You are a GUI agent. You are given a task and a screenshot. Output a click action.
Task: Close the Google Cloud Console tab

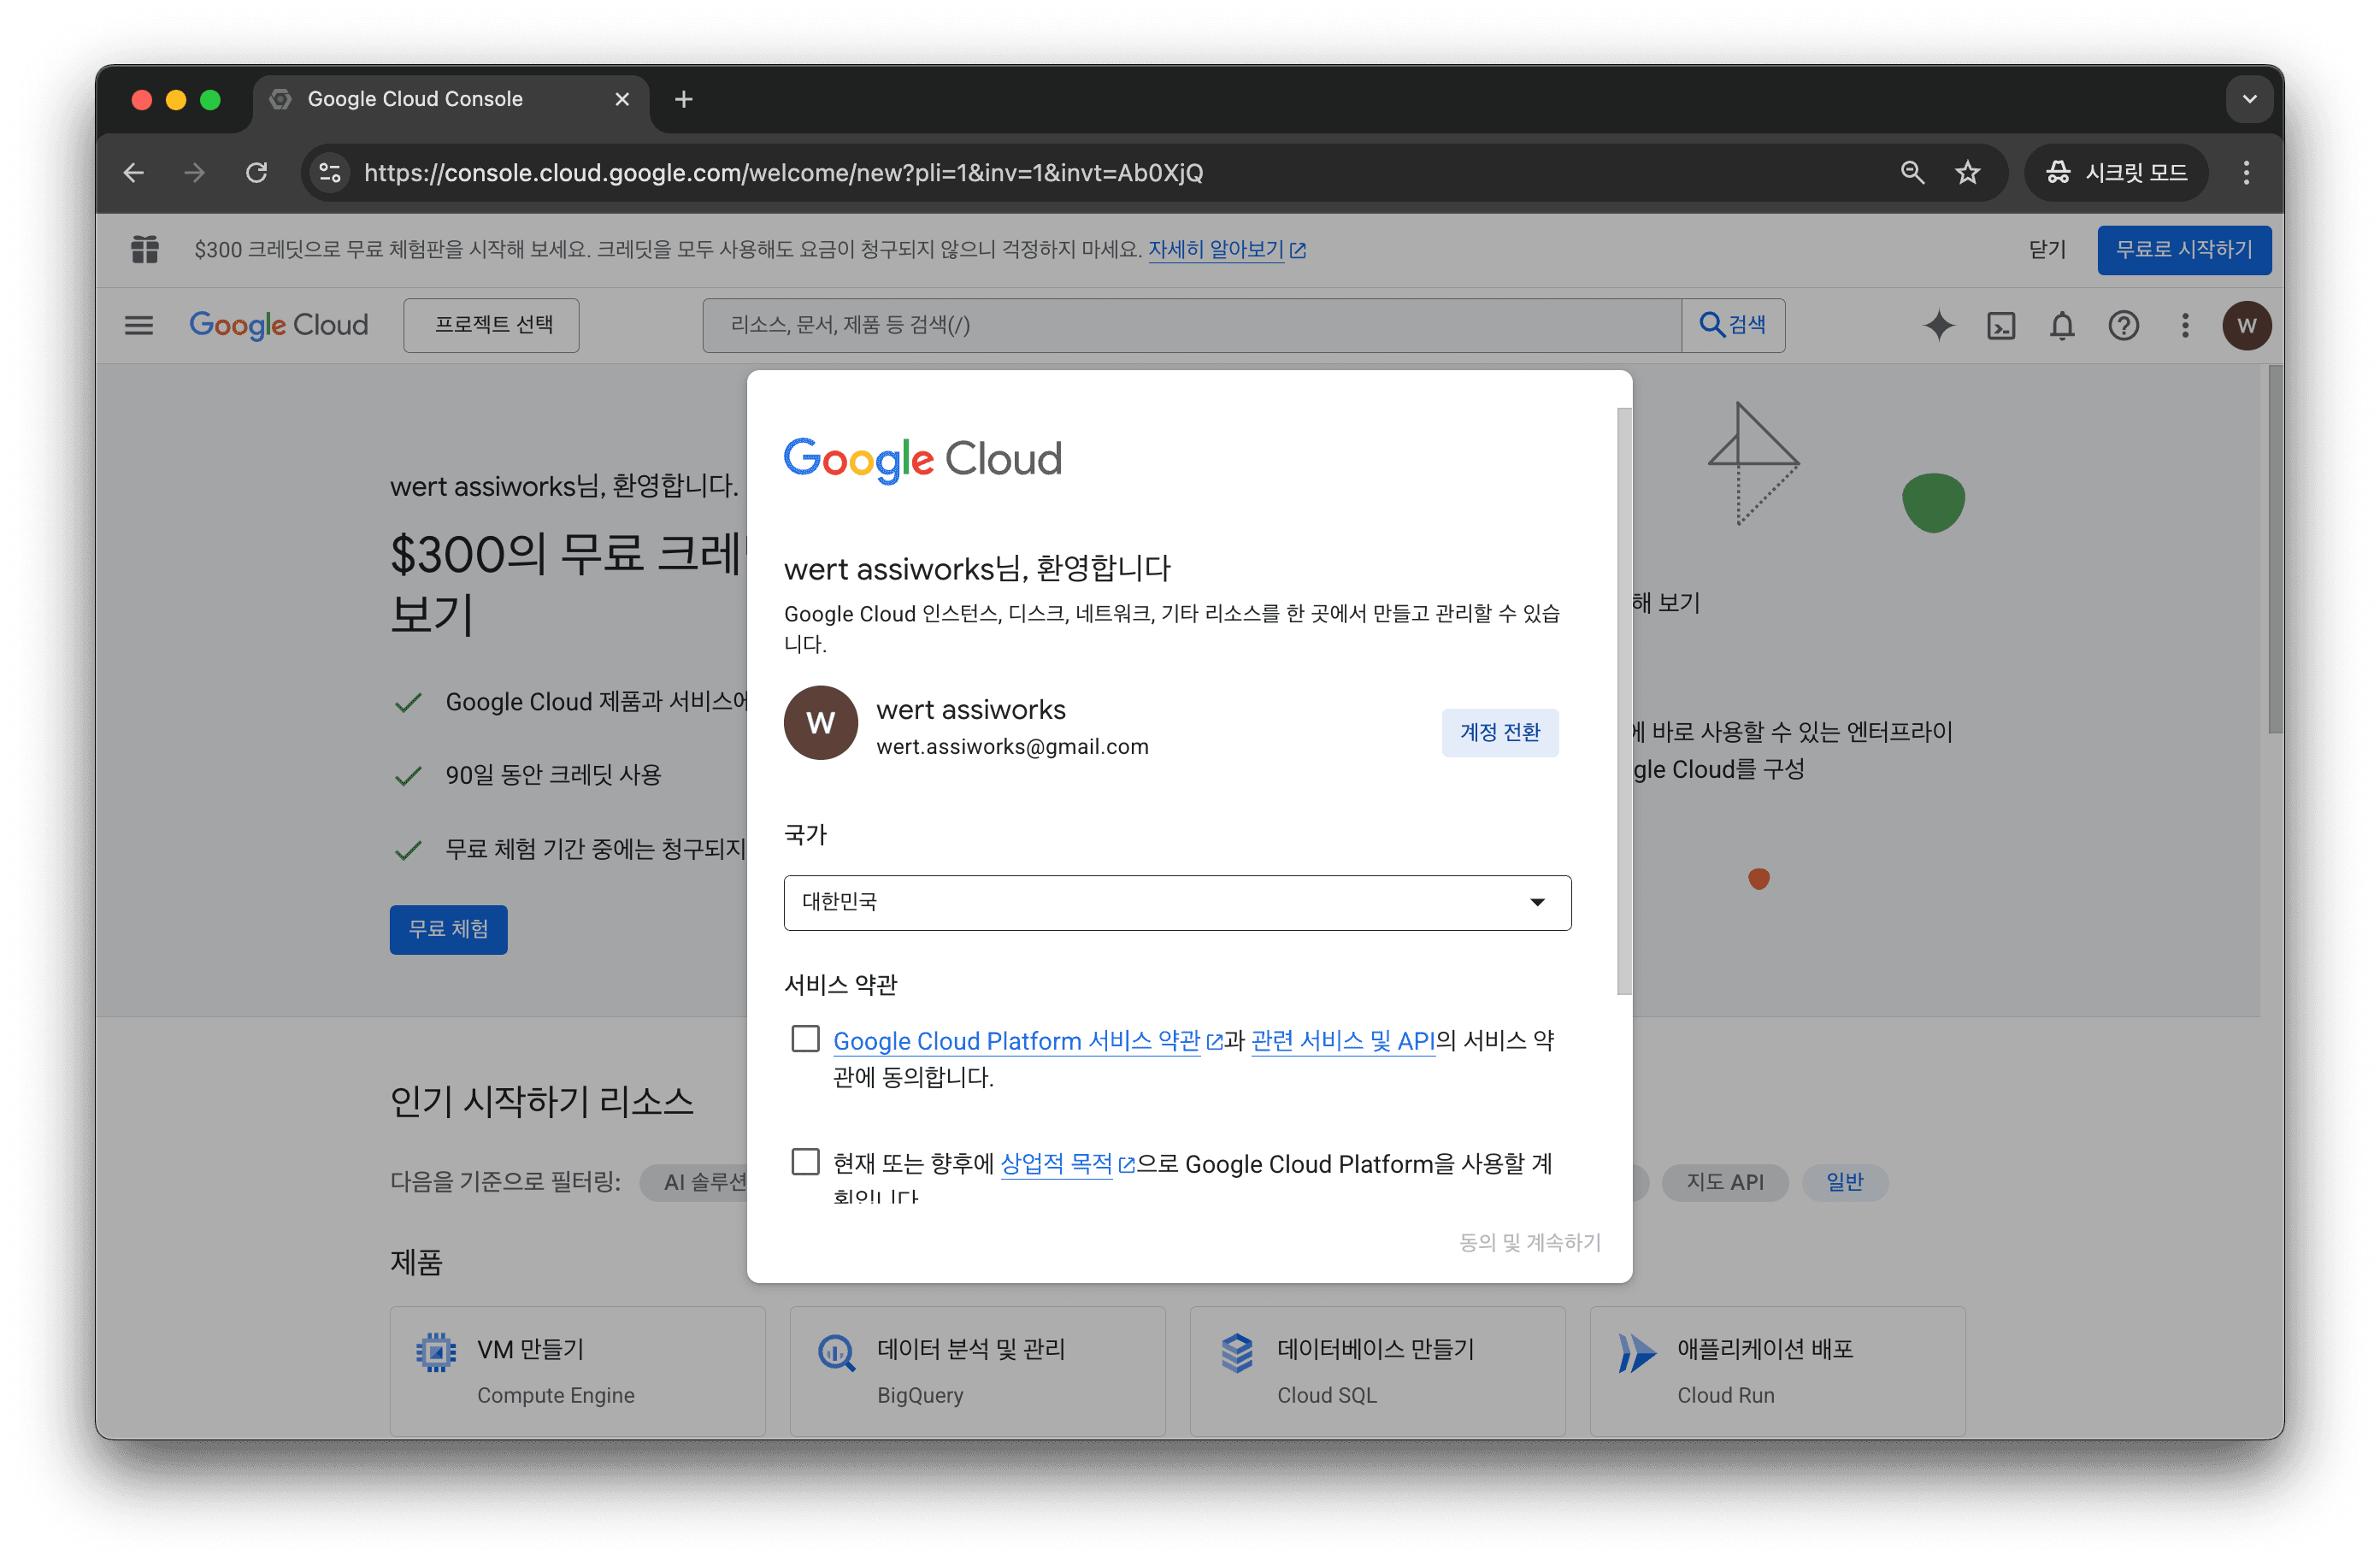click(622, 99)
